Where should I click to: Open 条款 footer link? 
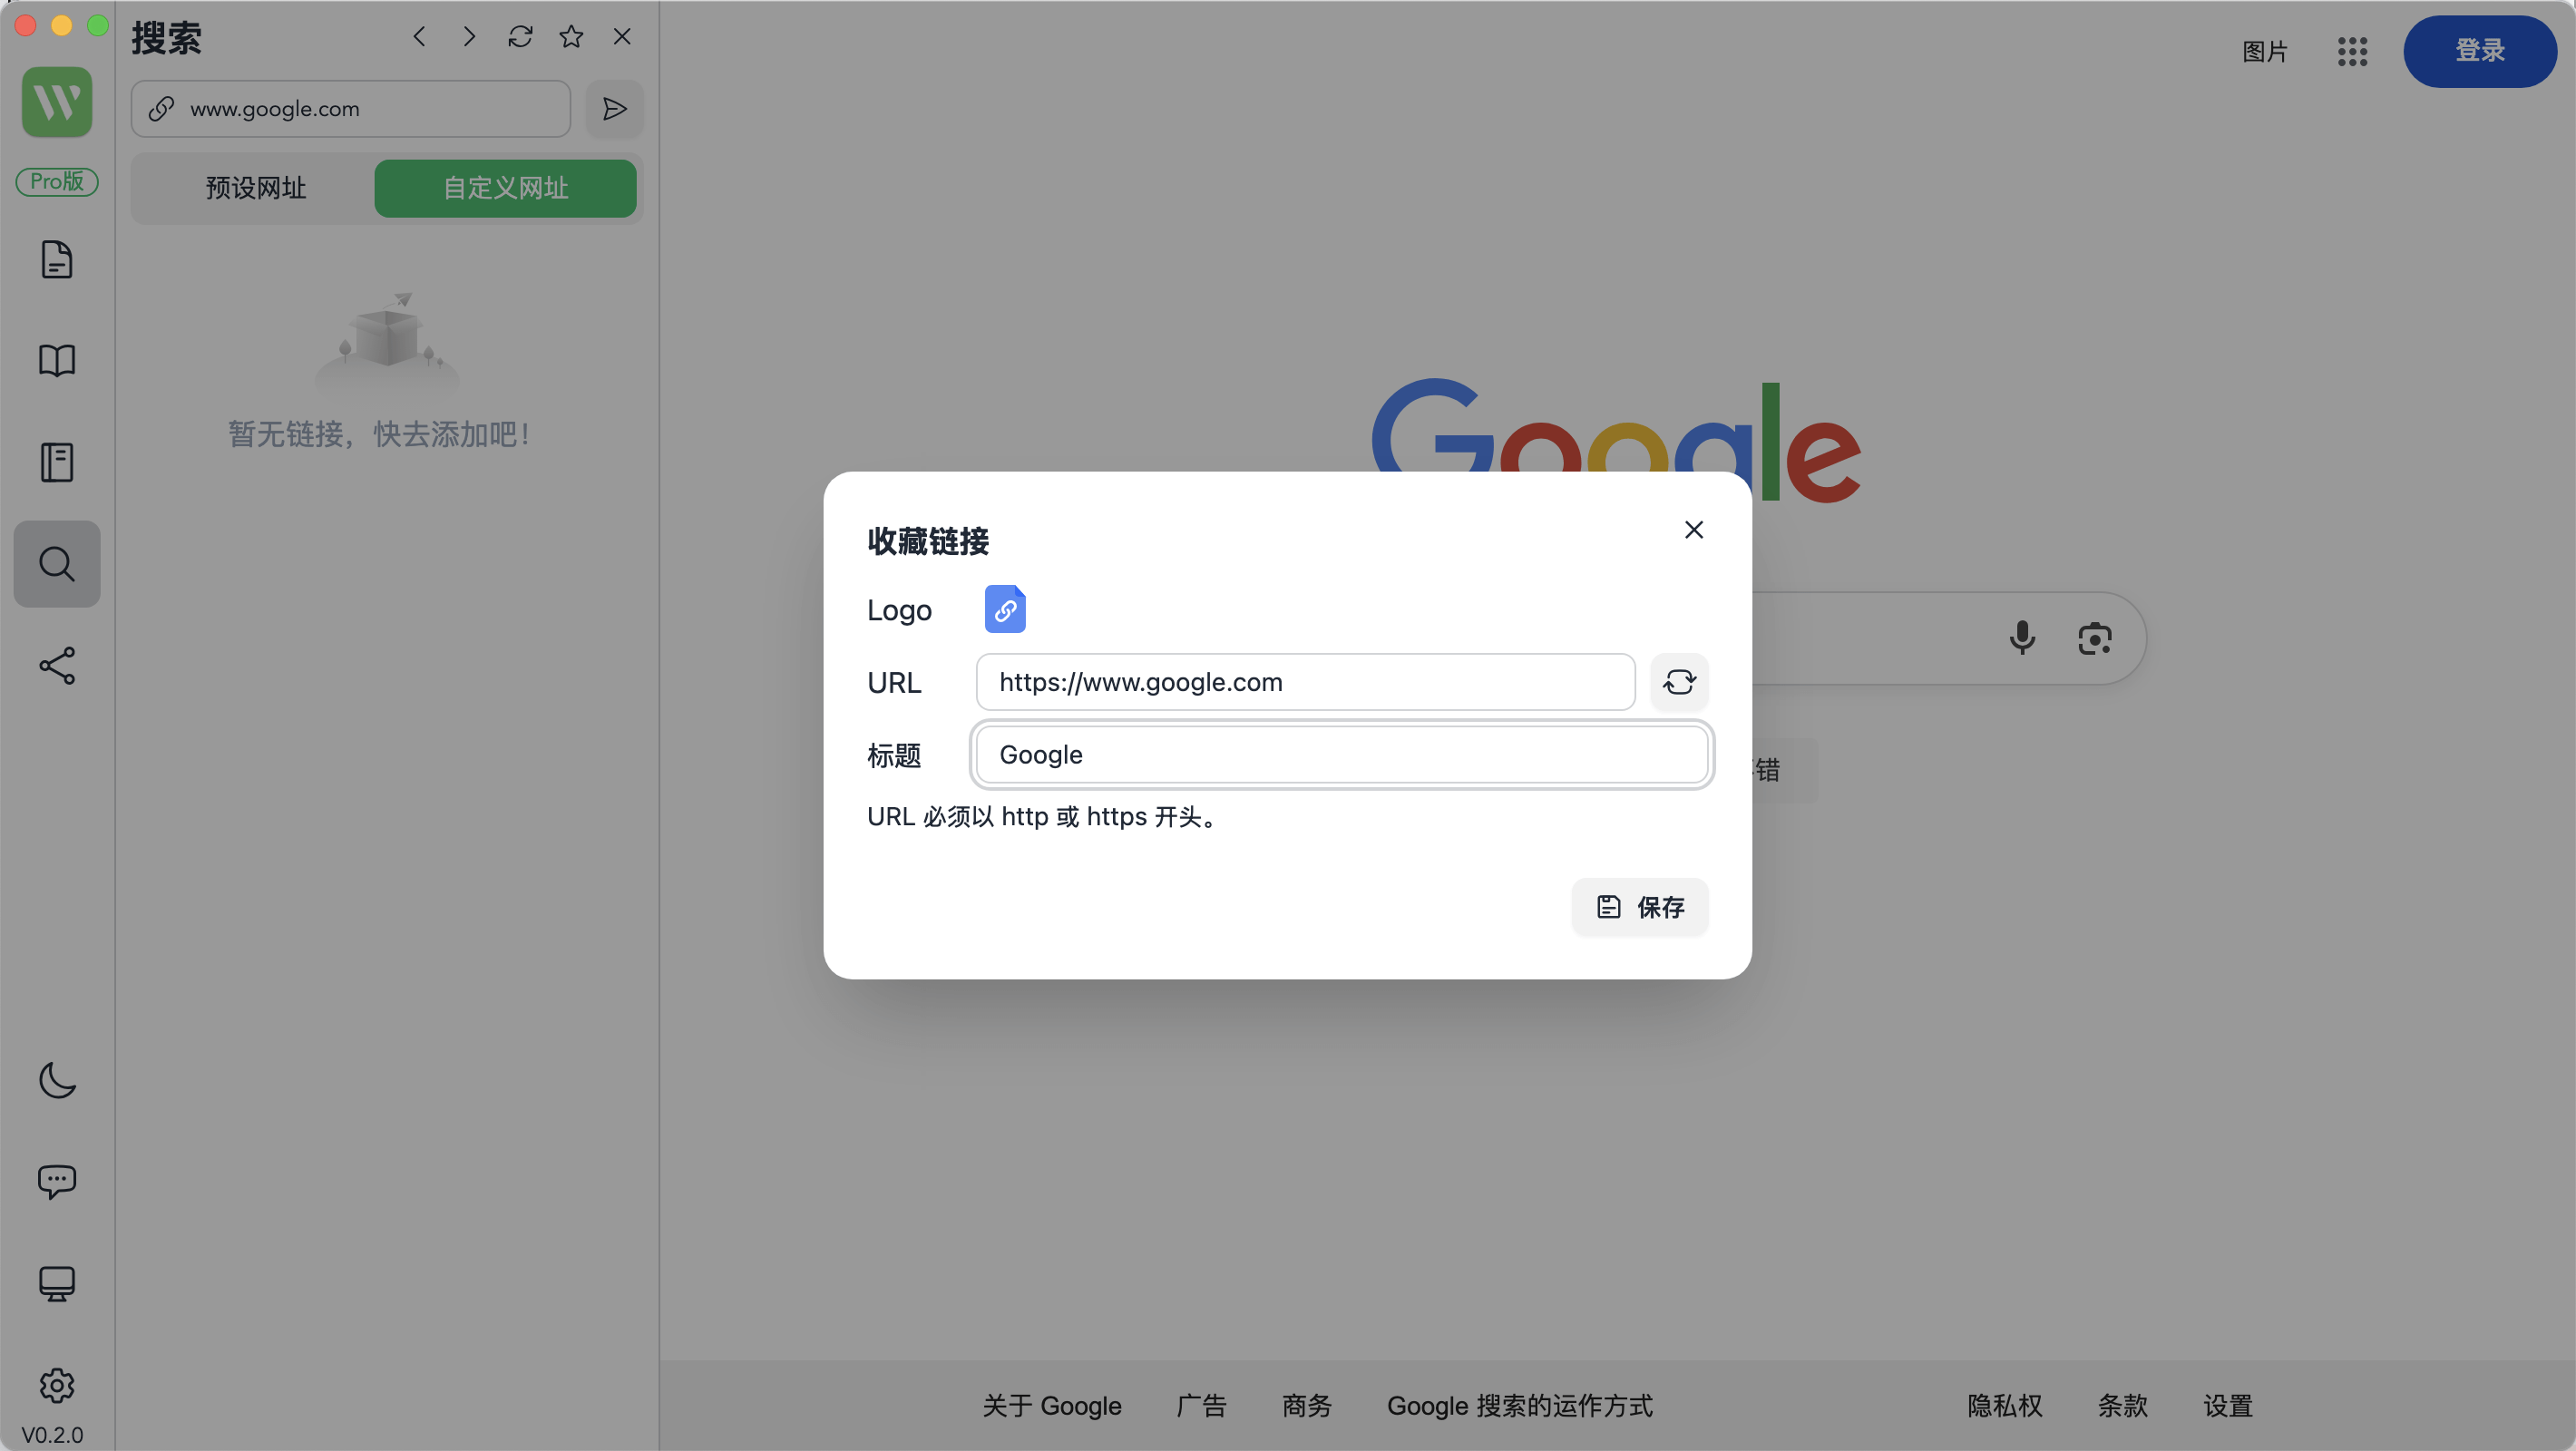coord(2123,1406)
